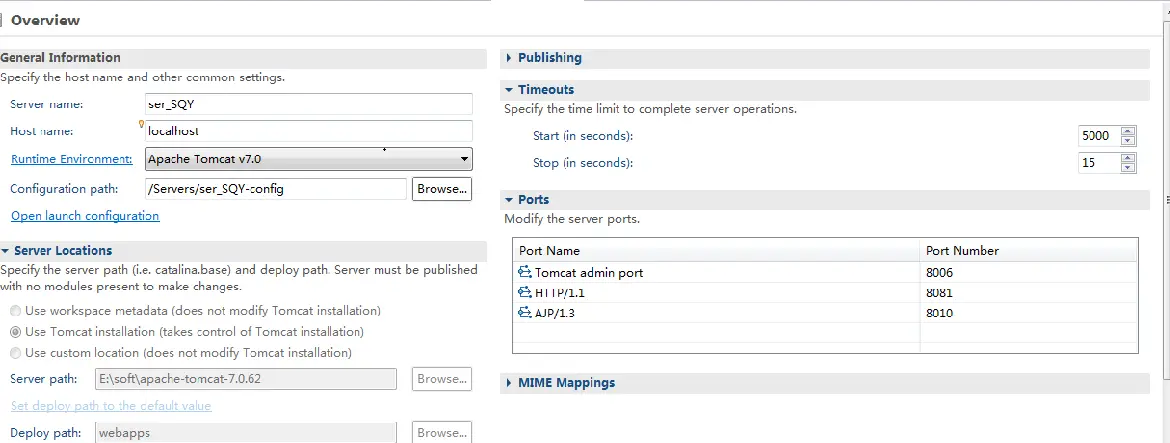Image resolution: width=1170 pixels, height=443 pixels.
Task: Select the 8081 port number cell
Action: coord(1029,292)
